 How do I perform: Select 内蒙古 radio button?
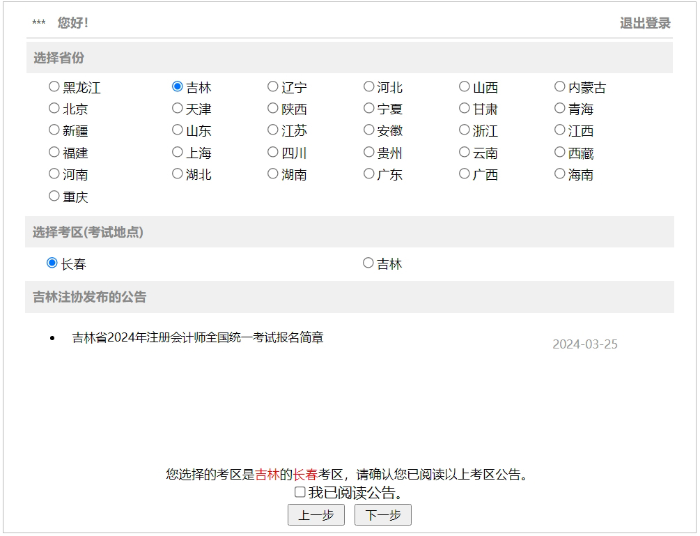click(x=560, y=87)
